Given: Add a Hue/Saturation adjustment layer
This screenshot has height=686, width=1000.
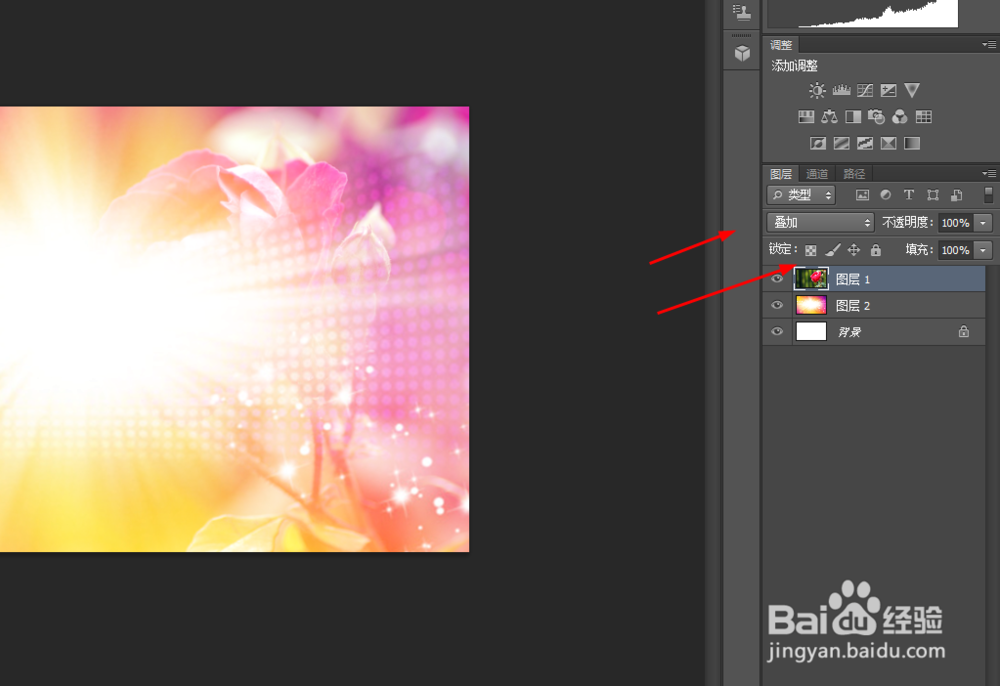Looking at the screenshot, I should coord(806,117).
